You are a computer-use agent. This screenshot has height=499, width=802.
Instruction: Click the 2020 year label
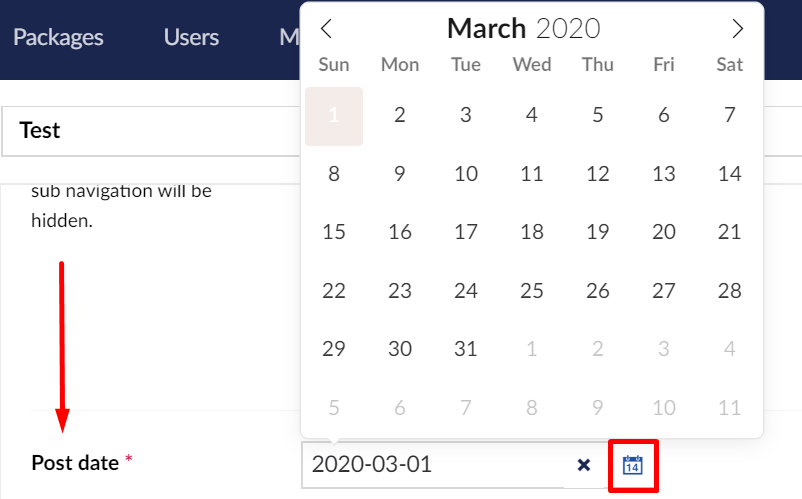568,29
